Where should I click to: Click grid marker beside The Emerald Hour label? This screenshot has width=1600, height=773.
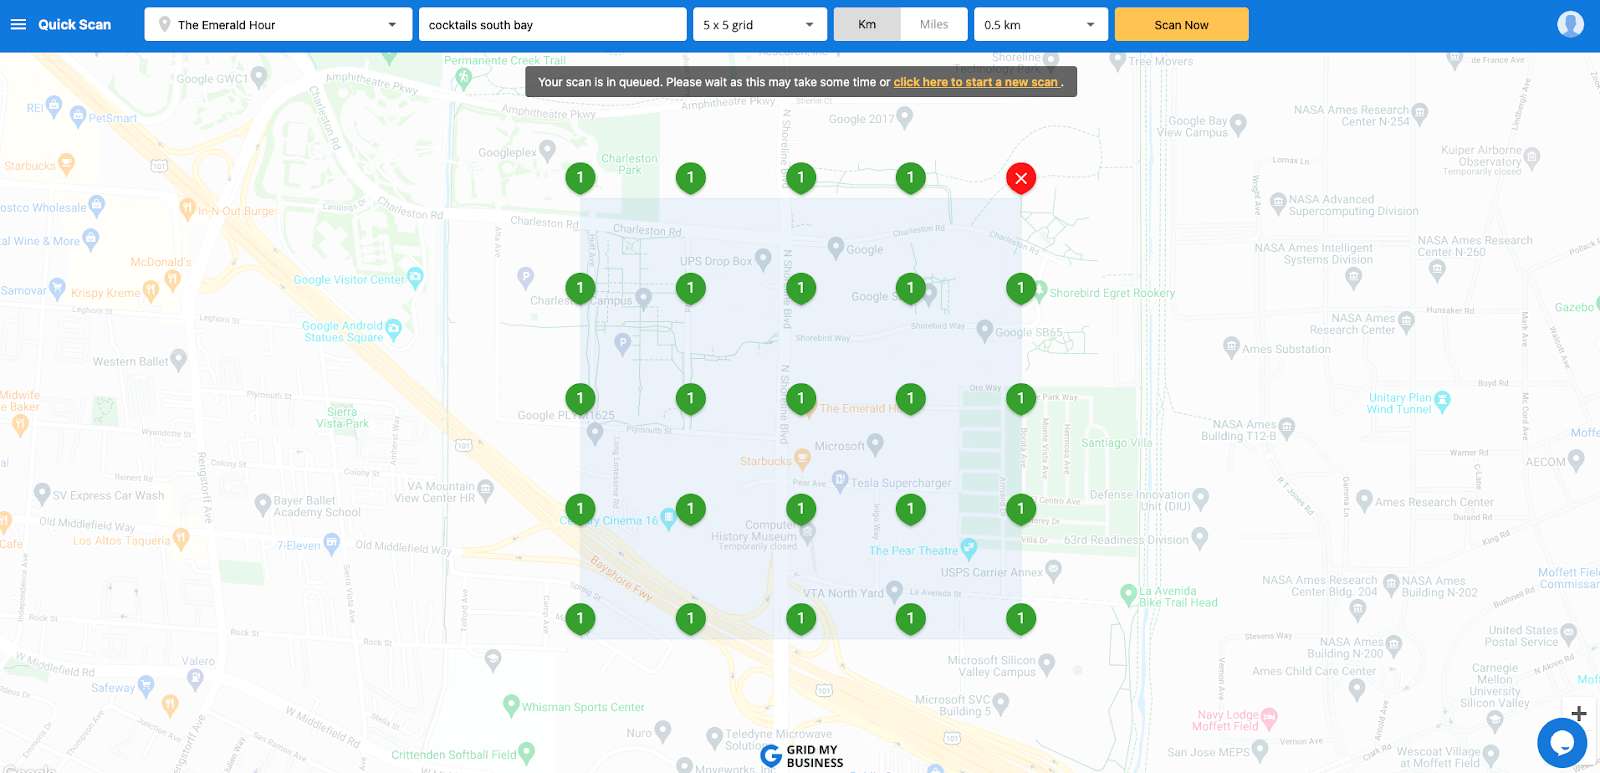click(800, 398)
